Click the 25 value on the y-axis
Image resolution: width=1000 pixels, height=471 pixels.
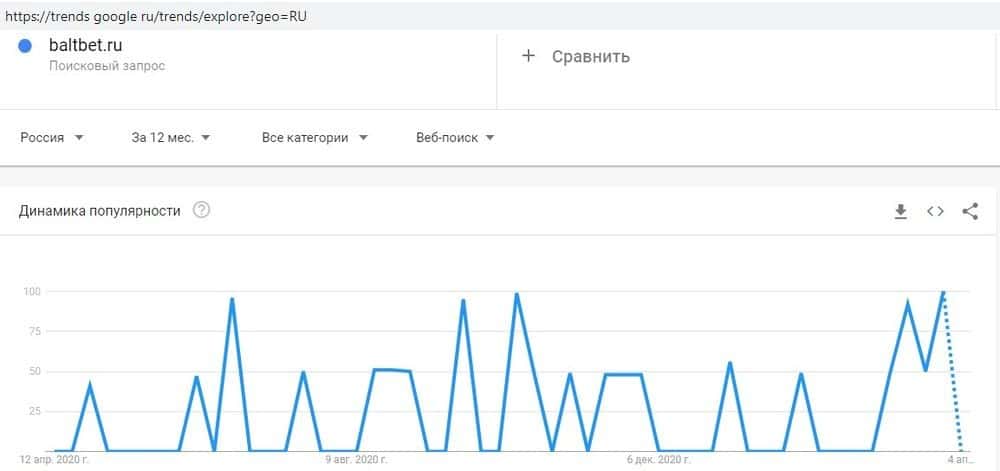click(x=35, y=411)
